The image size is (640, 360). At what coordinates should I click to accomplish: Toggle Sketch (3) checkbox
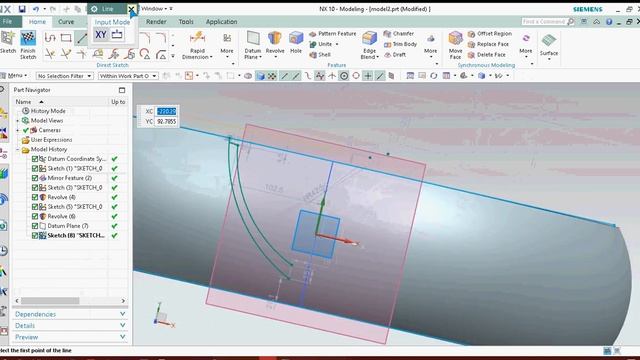pyautogui.click(x=35, y=188)
